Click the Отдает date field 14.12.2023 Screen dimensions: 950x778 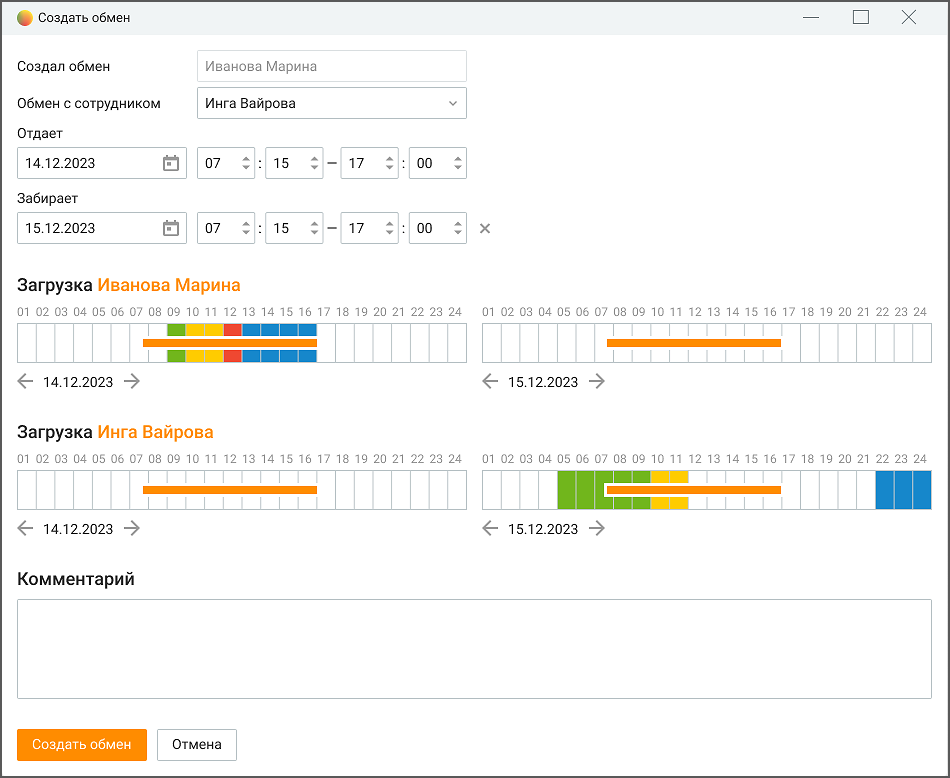click(x=102, y=163)
